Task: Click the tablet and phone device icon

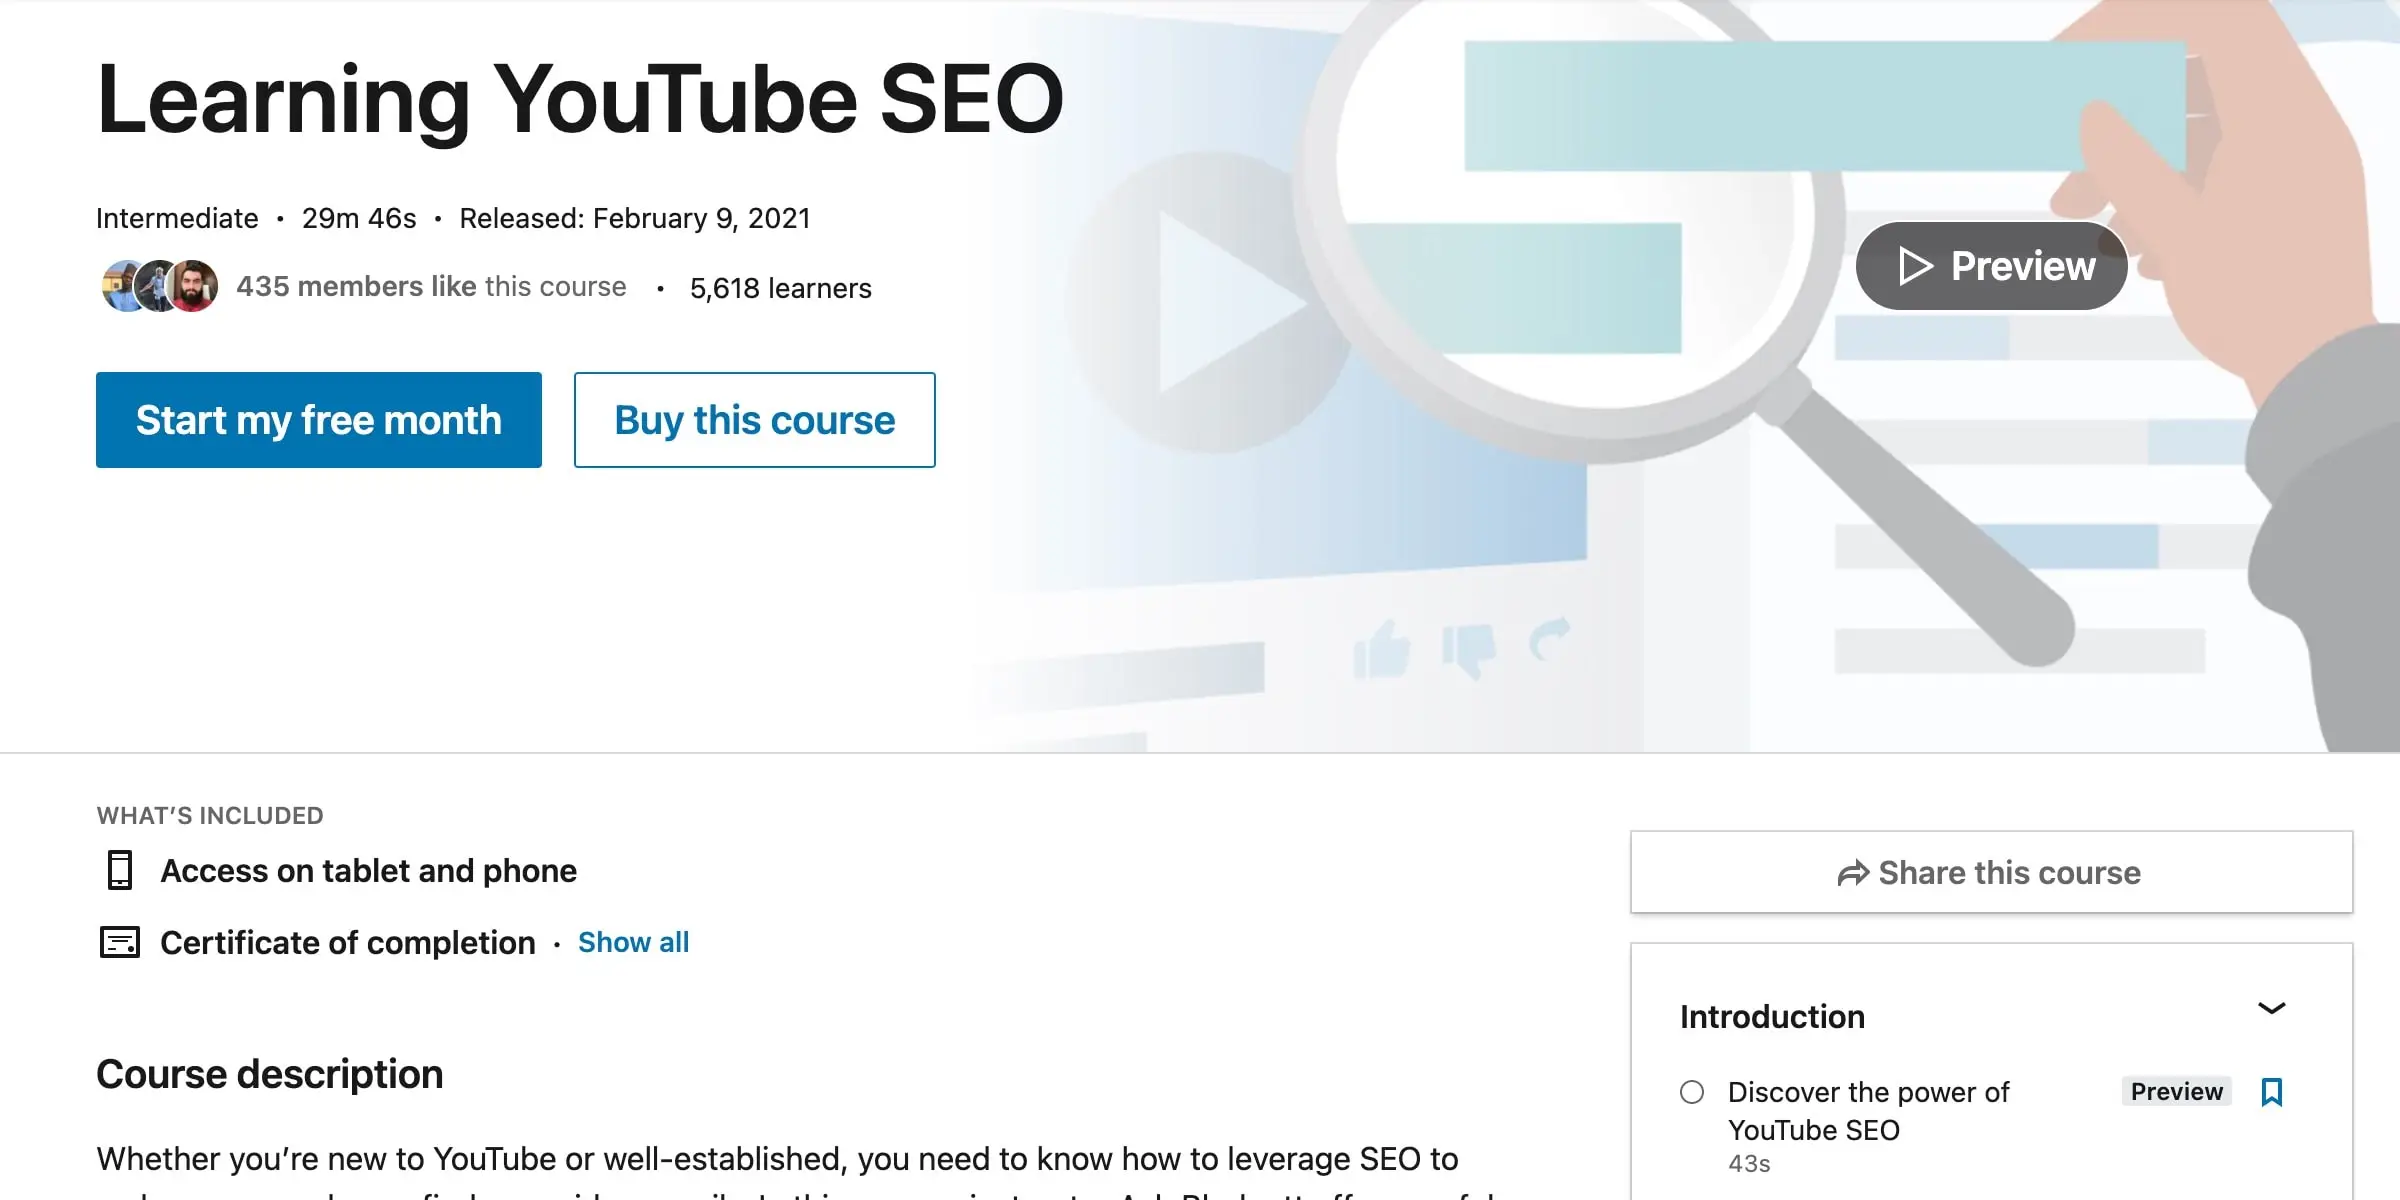Action: pyautogui.click(x=120, y=870)
